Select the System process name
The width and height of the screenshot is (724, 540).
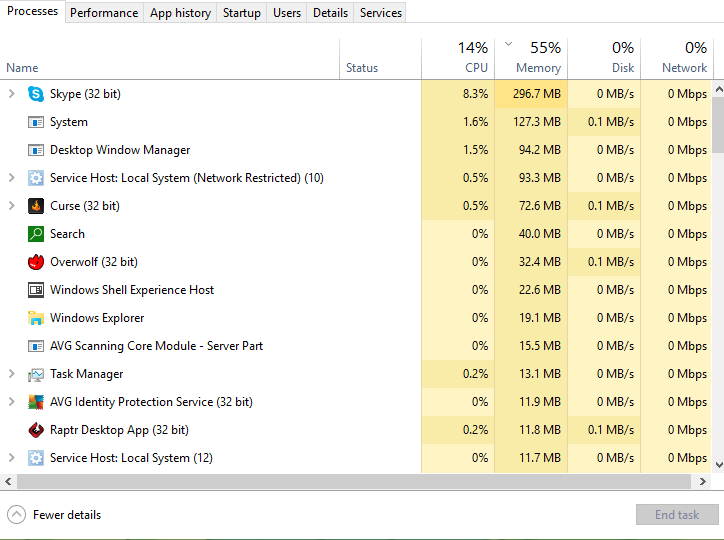[x=69, y=122]
